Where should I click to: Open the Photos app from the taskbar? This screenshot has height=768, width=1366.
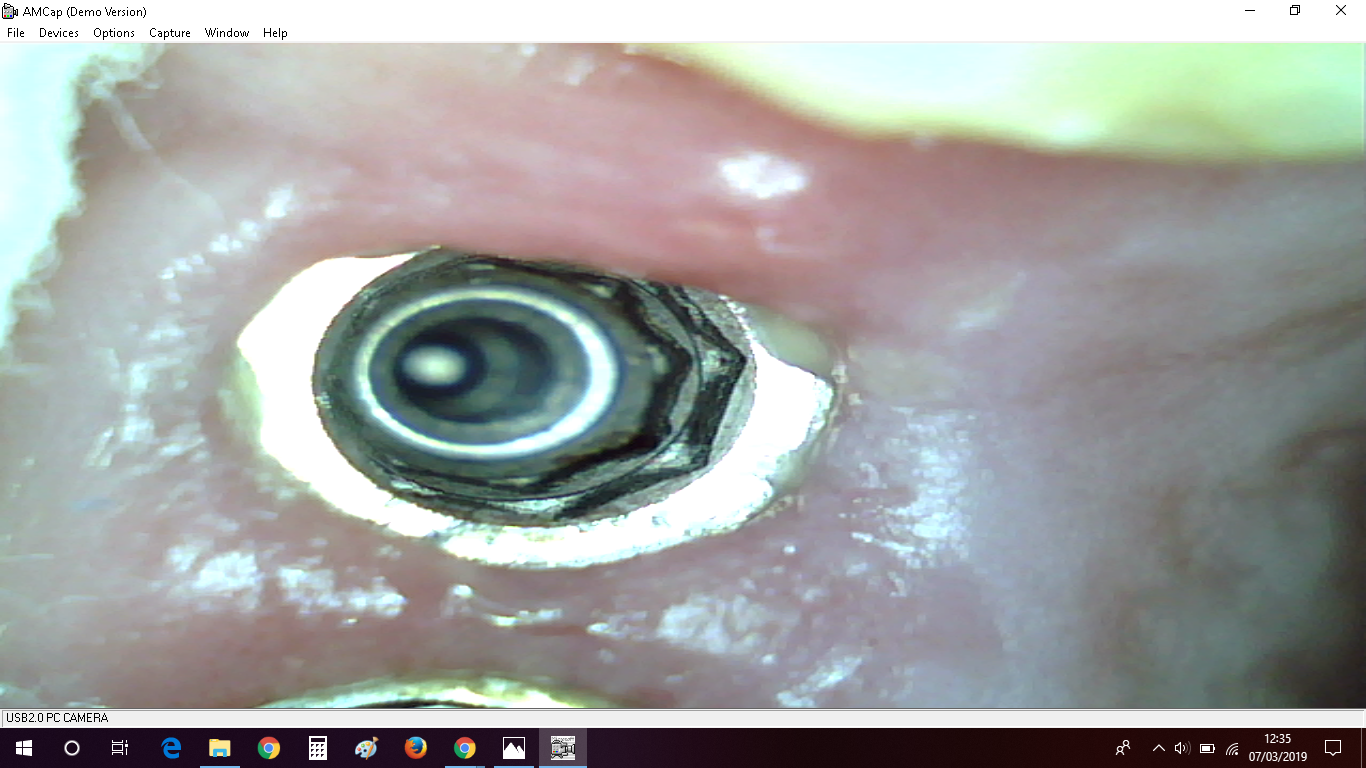pyautogui.click(x=514, y=748)
